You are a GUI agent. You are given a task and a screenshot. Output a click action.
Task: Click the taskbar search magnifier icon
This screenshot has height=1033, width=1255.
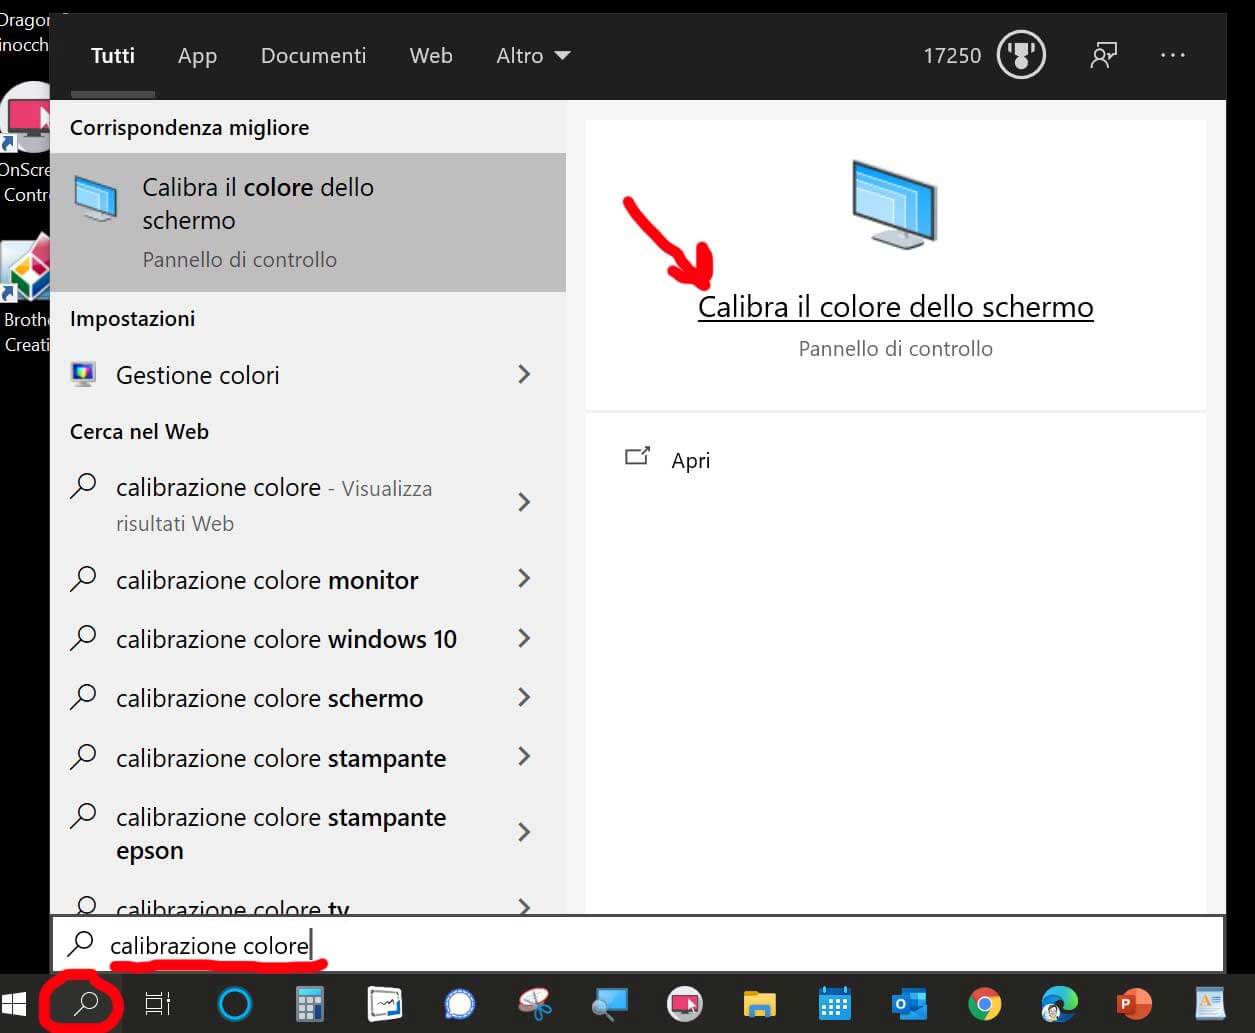coord(86,1003)
